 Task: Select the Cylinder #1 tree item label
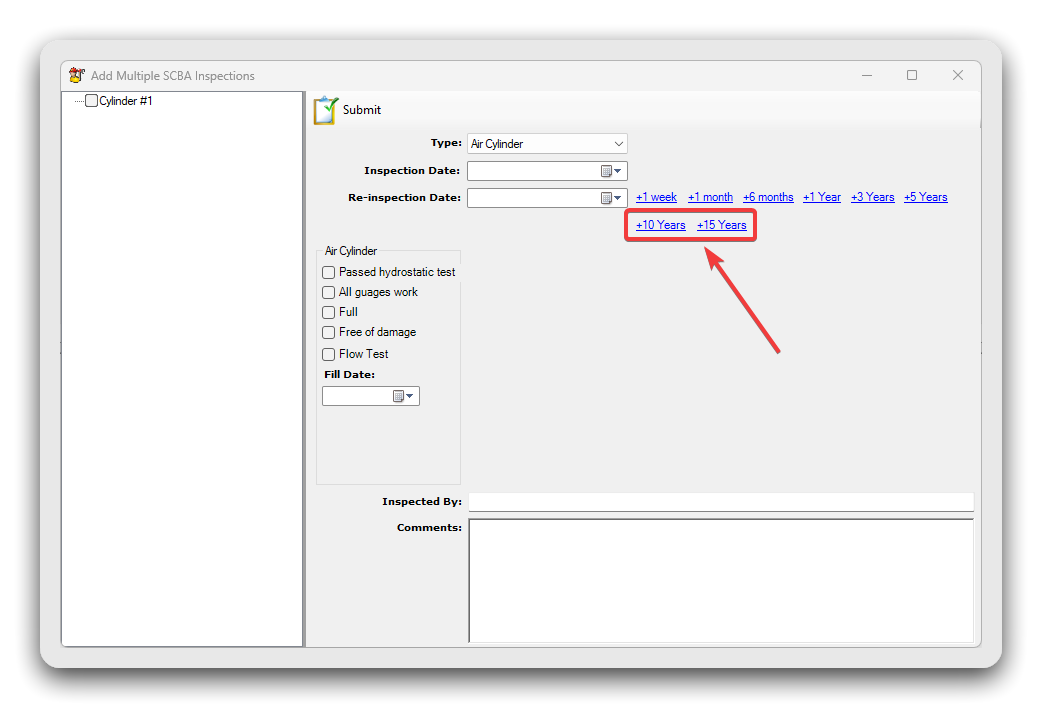(126, 101)
